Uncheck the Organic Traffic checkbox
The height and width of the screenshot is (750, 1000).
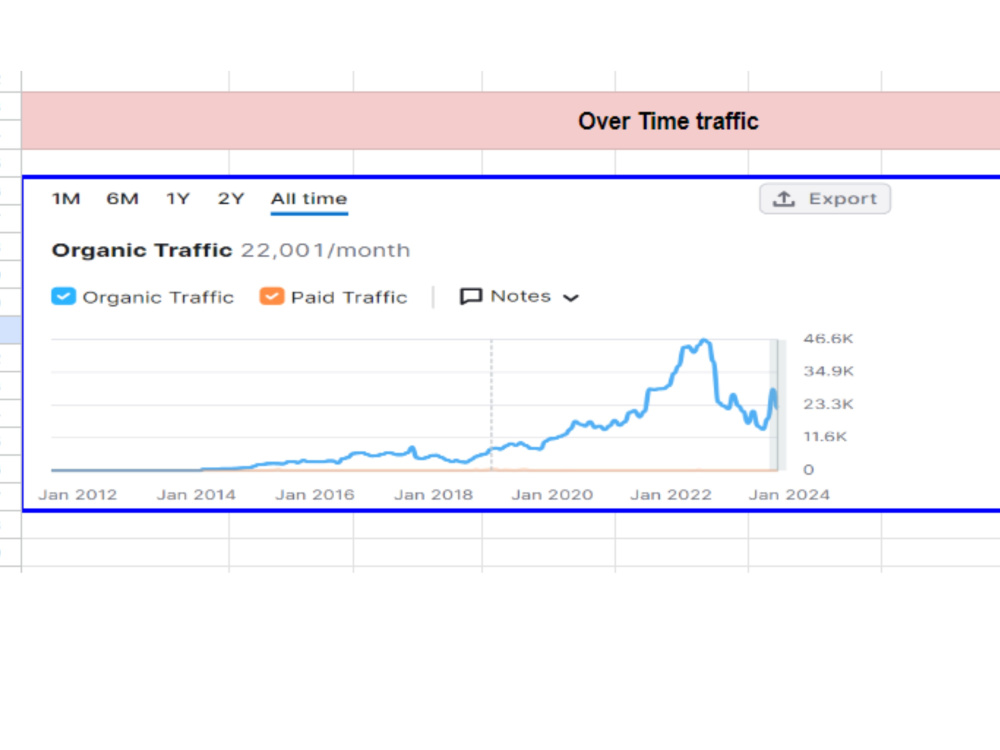point(63,297)
